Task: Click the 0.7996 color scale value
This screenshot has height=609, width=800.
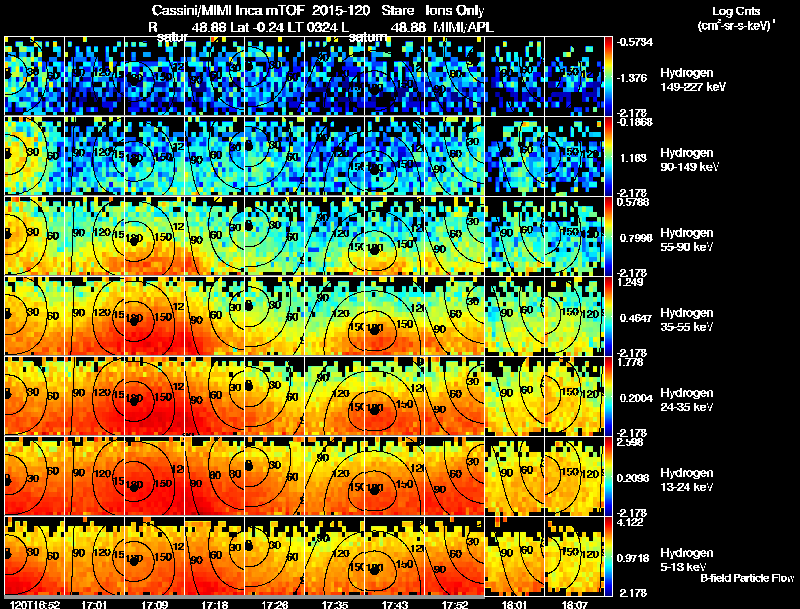Action: tap(636, 238)
